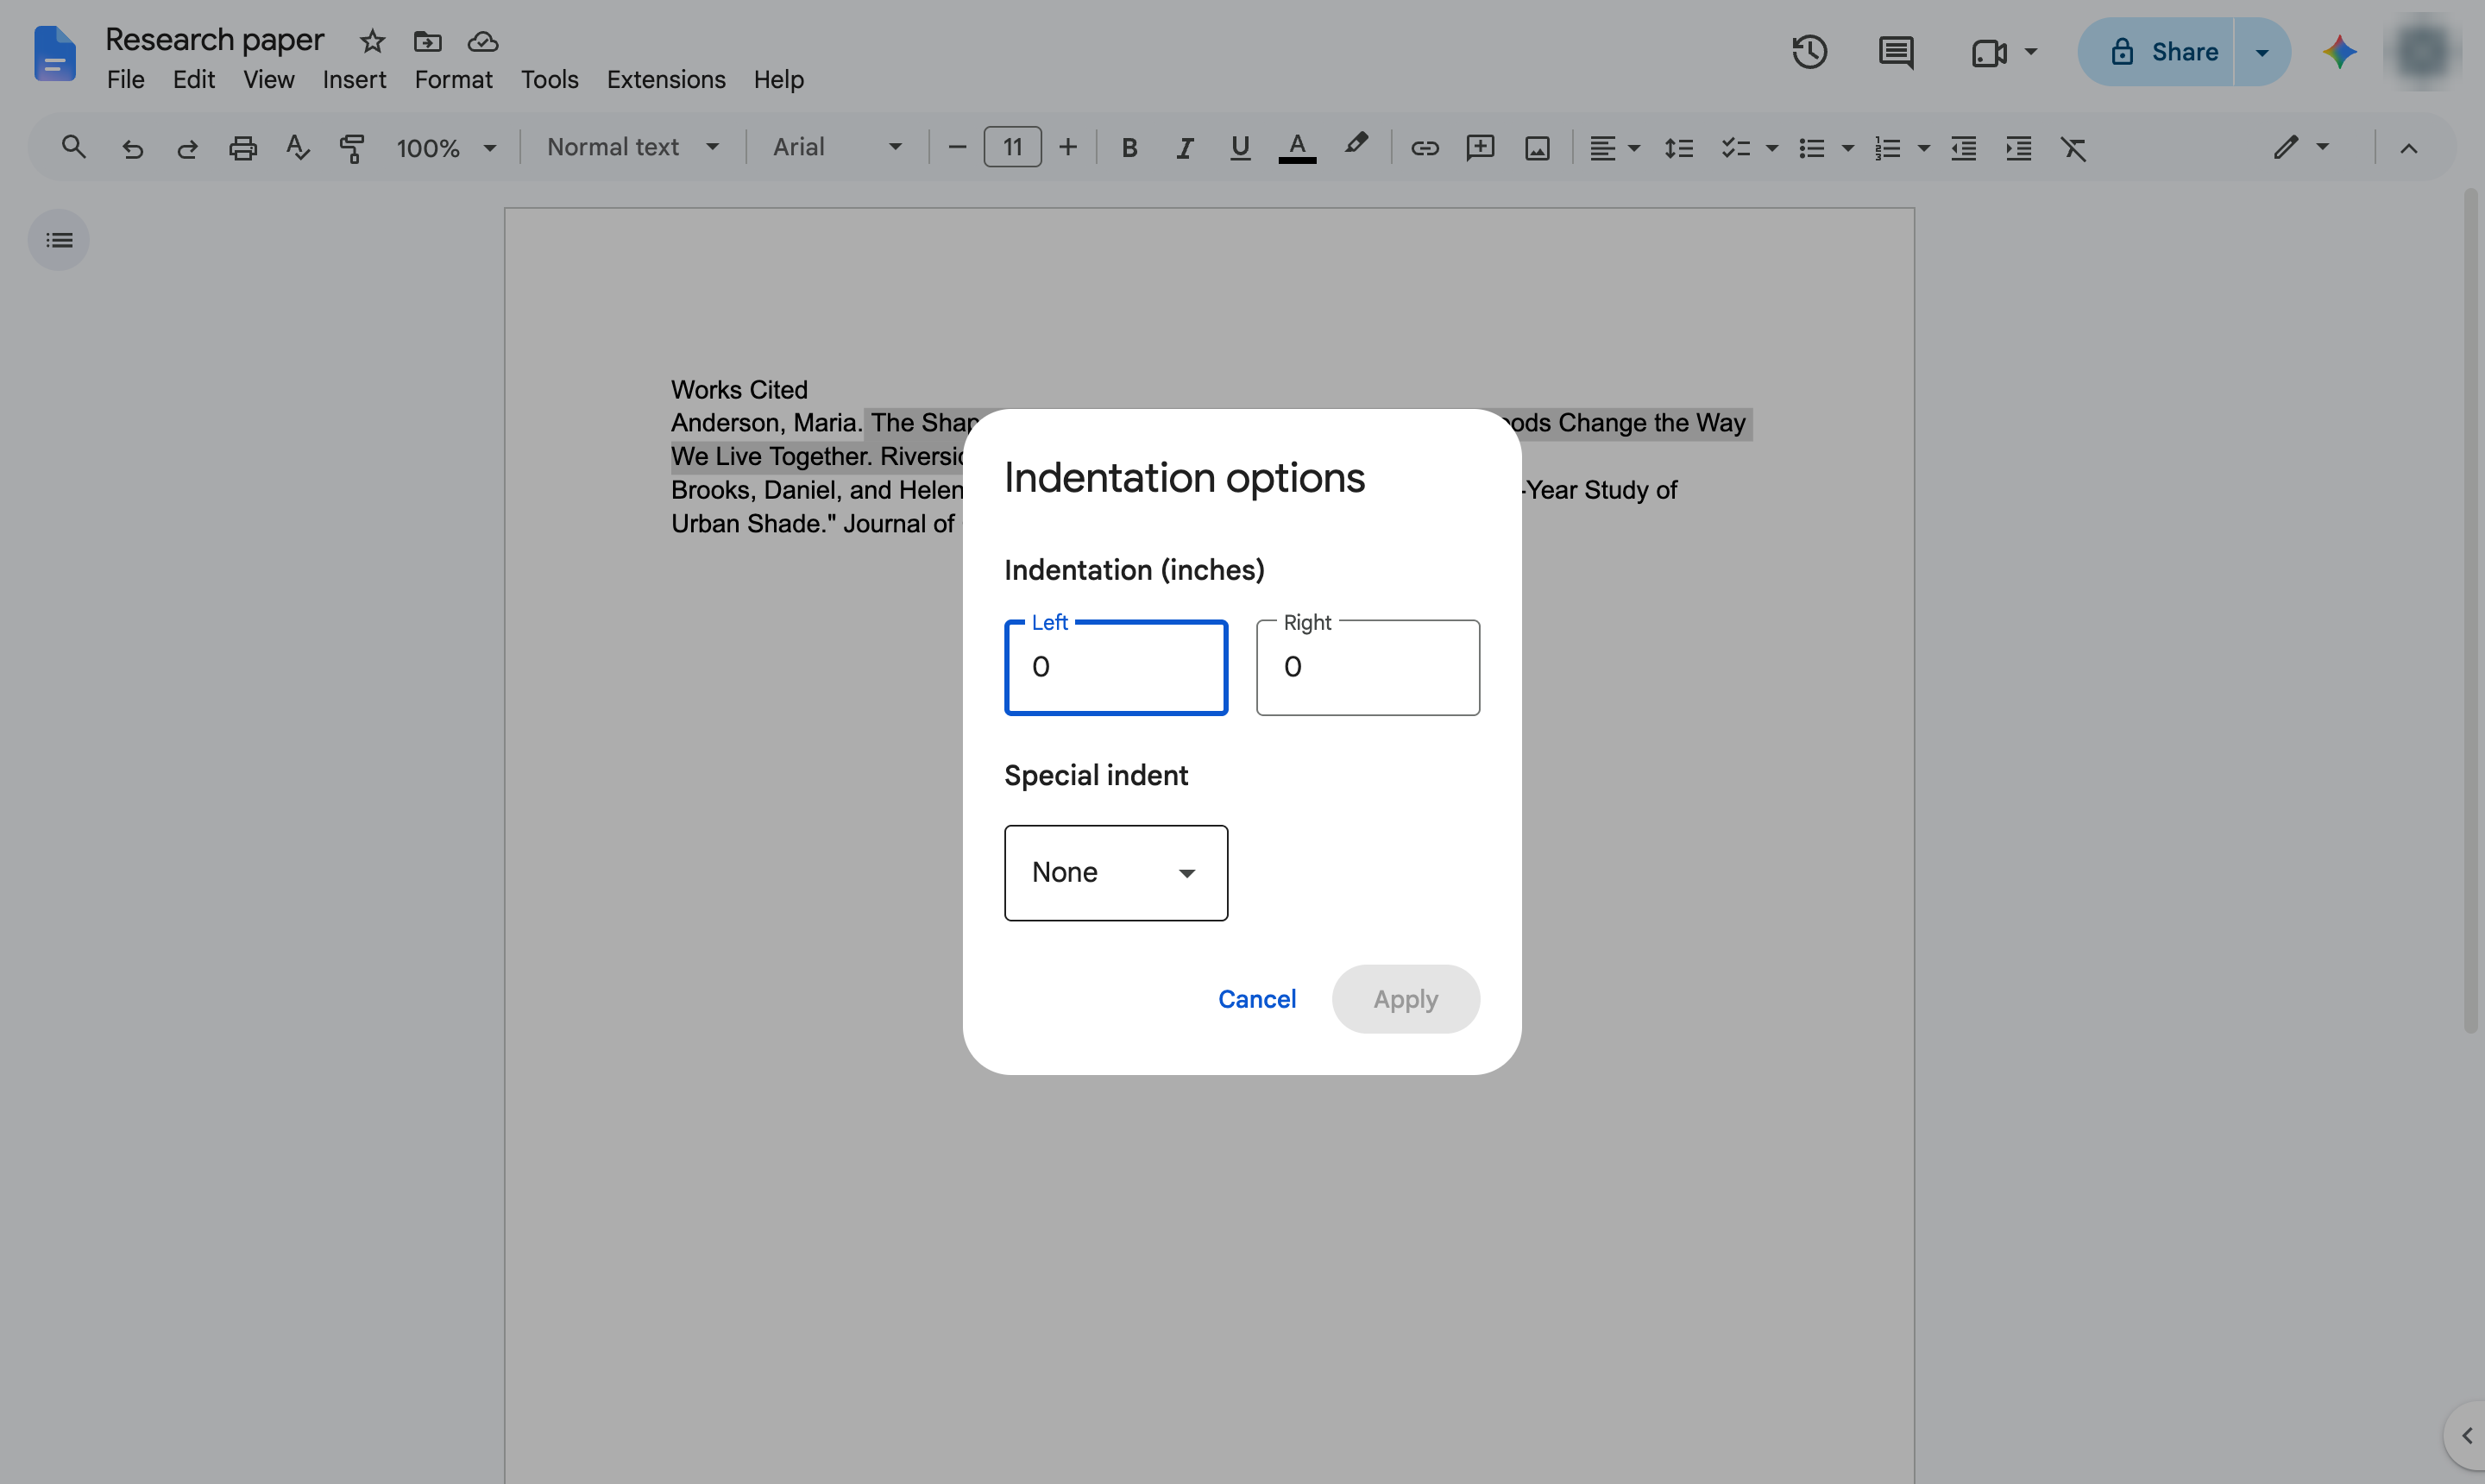
Task: Click the Left indentation input field
Action: (1116, 667)
